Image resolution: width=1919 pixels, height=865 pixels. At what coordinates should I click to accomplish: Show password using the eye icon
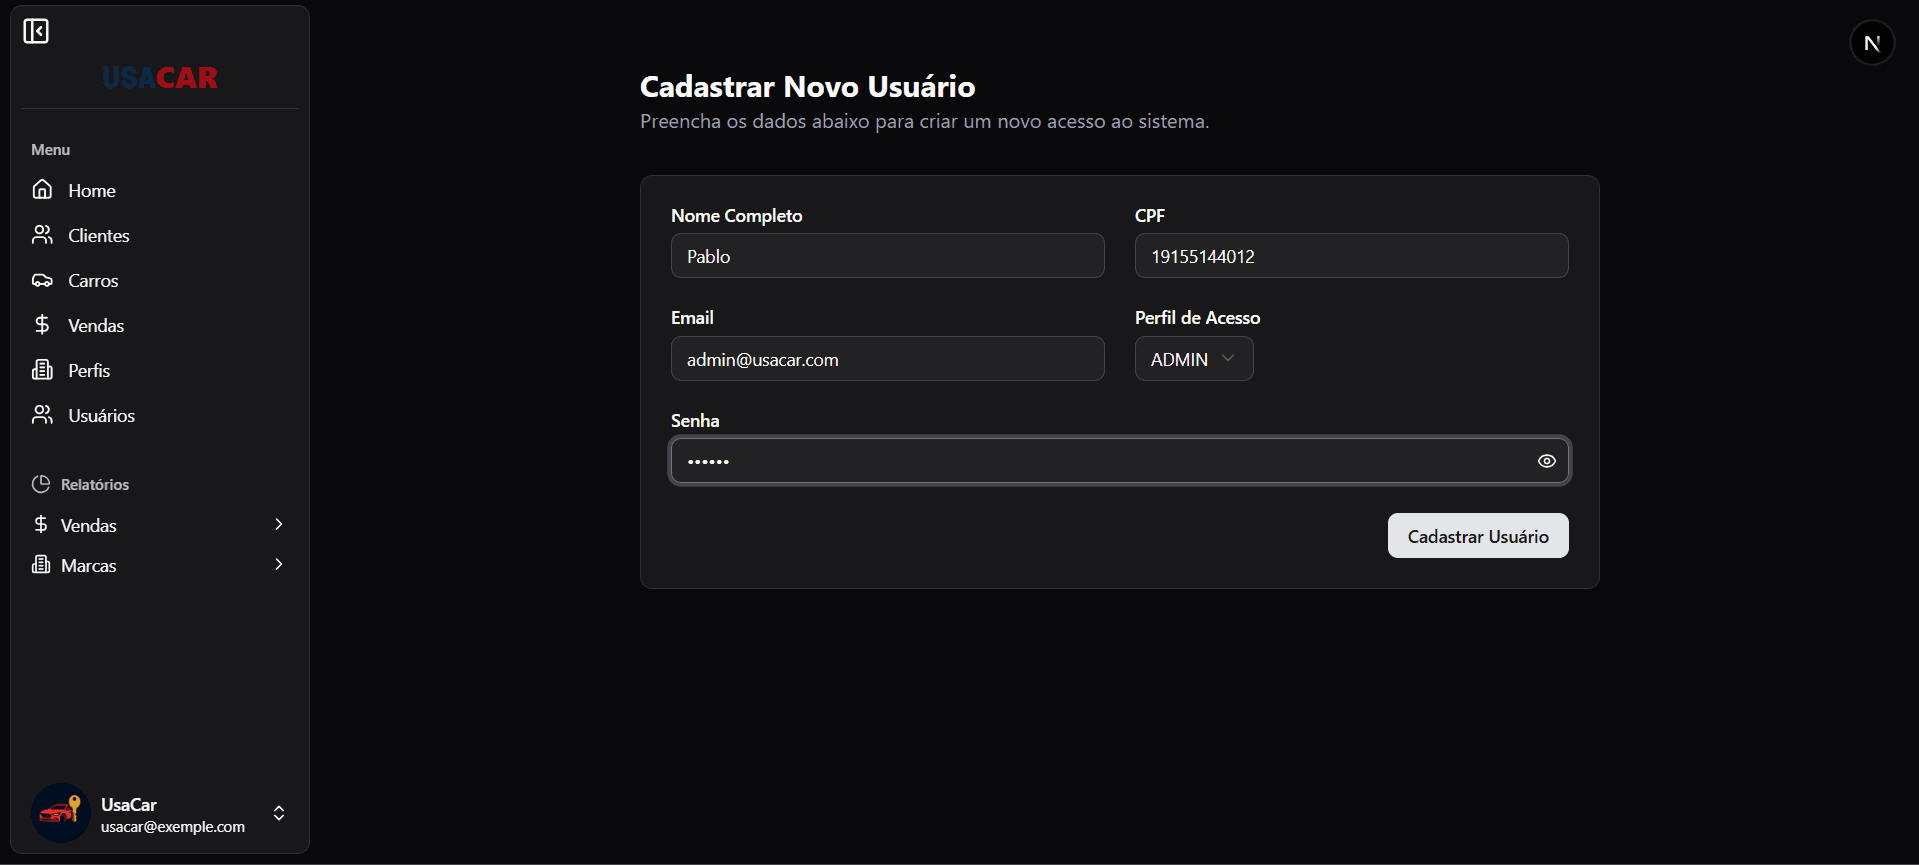click(x=1546, y=461)
